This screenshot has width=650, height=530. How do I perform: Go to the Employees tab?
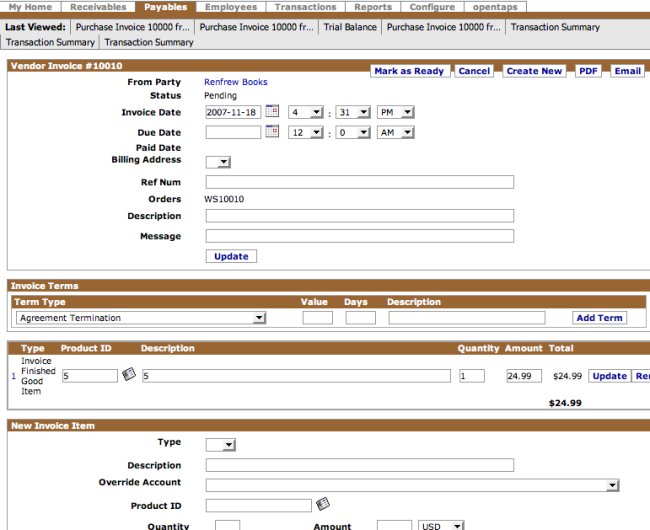(x=231, y=7)
